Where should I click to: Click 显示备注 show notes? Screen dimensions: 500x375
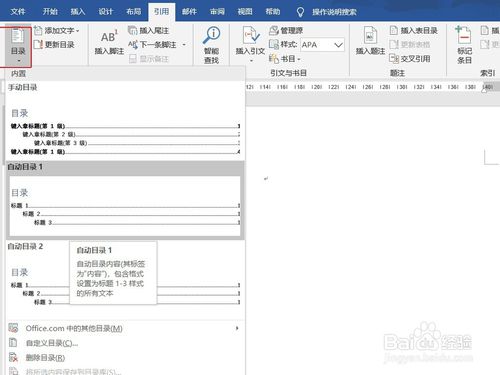tap(149, 59)
